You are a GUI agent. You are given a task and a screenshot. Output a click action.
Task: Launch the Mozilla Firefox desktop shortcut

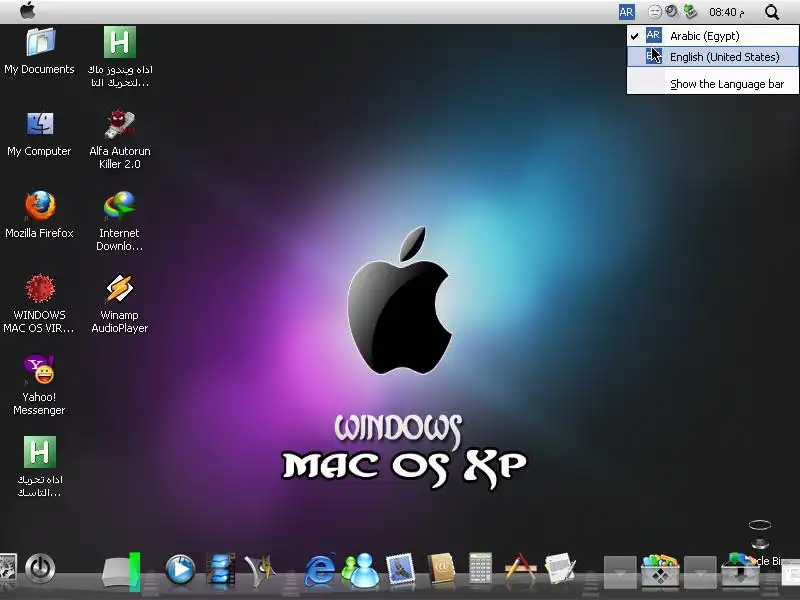39,214
